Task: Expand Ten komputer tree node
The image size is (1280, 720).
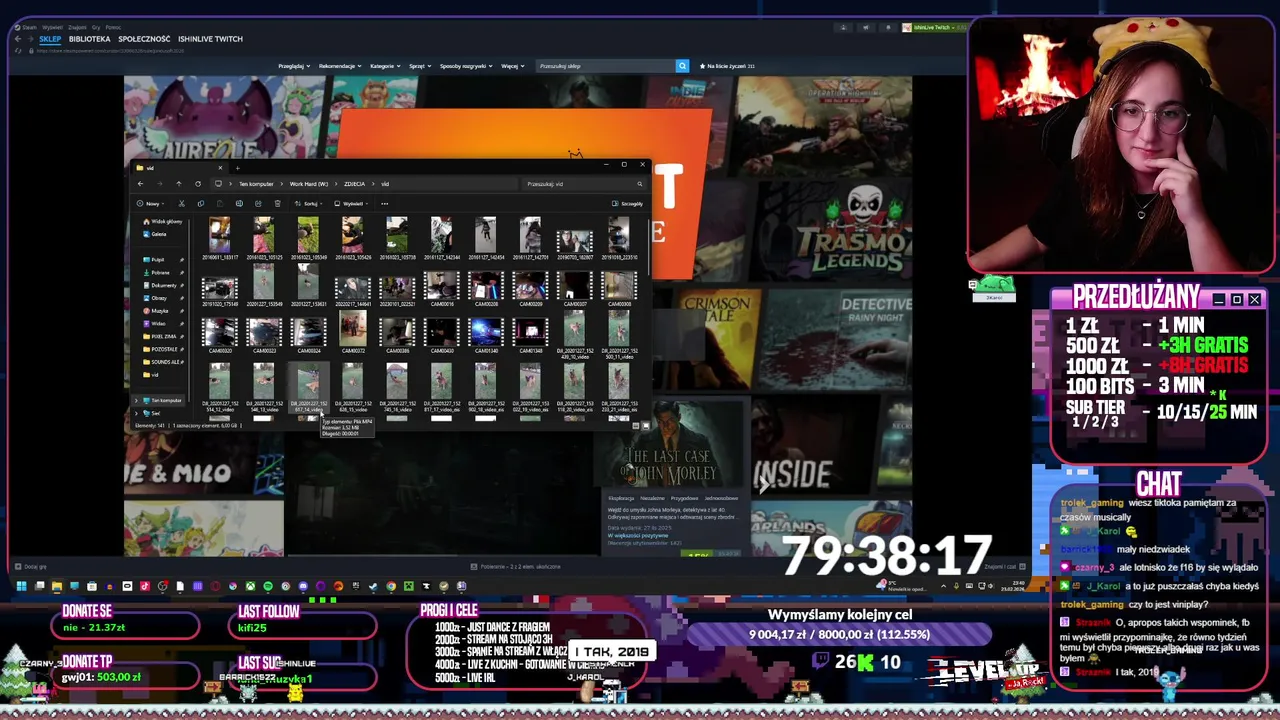Action: click(x=137, y=401)
